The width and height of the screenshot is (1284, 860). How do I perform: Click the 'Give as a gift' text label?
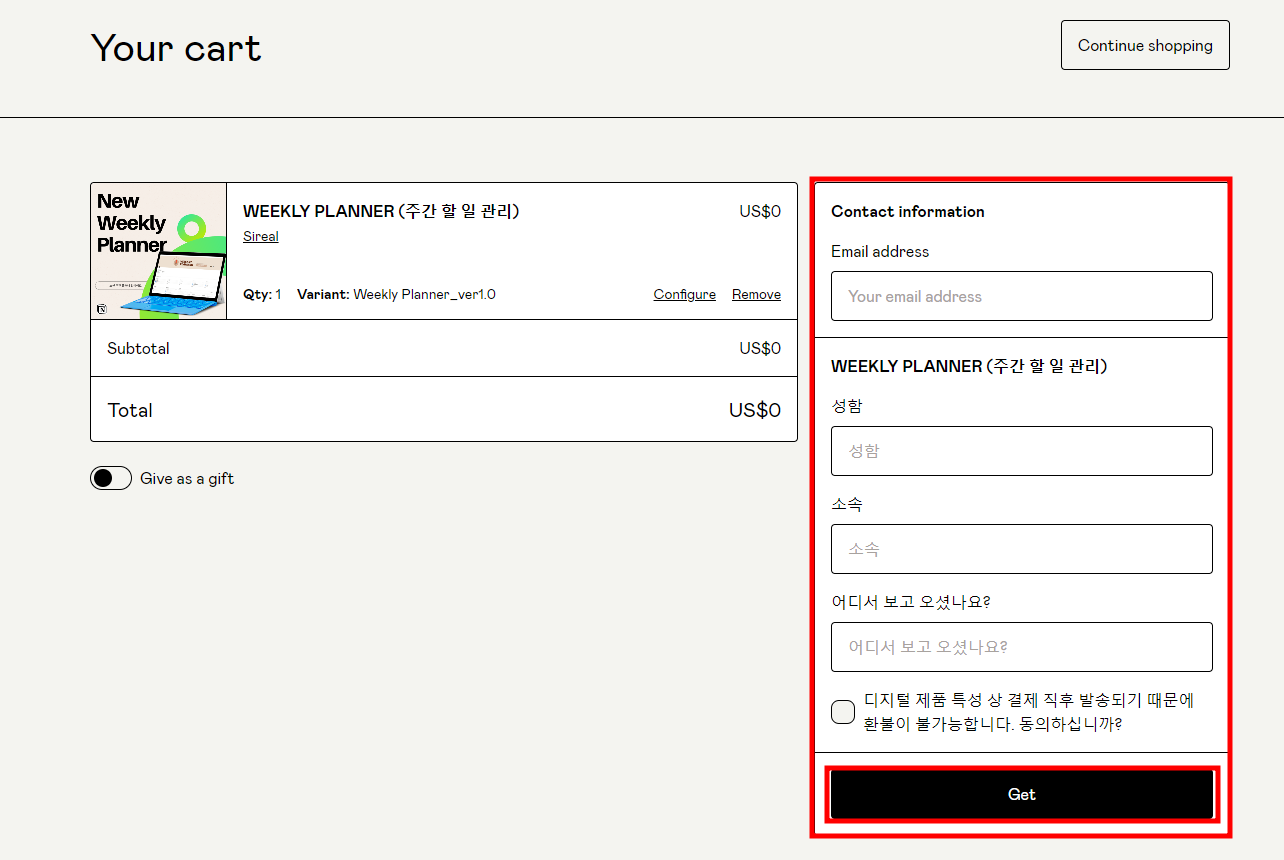pyautogui.click(x=187, y=479)
